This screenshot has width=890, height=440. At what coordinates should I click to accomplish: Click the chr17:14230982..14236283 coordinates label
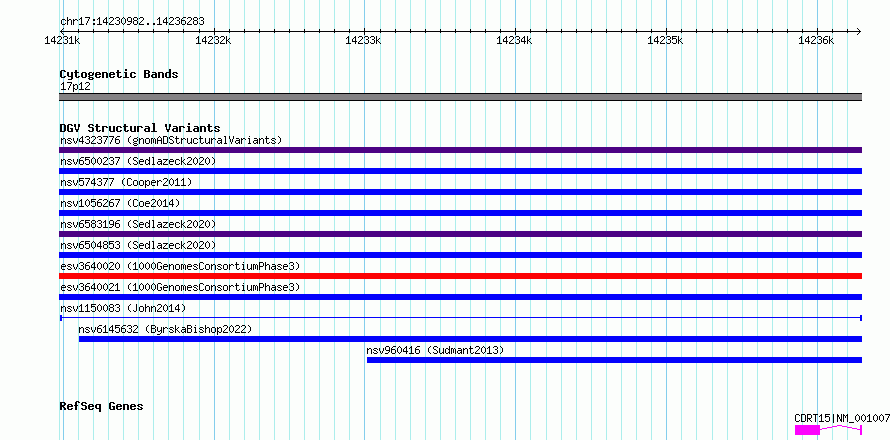(132, 22)
